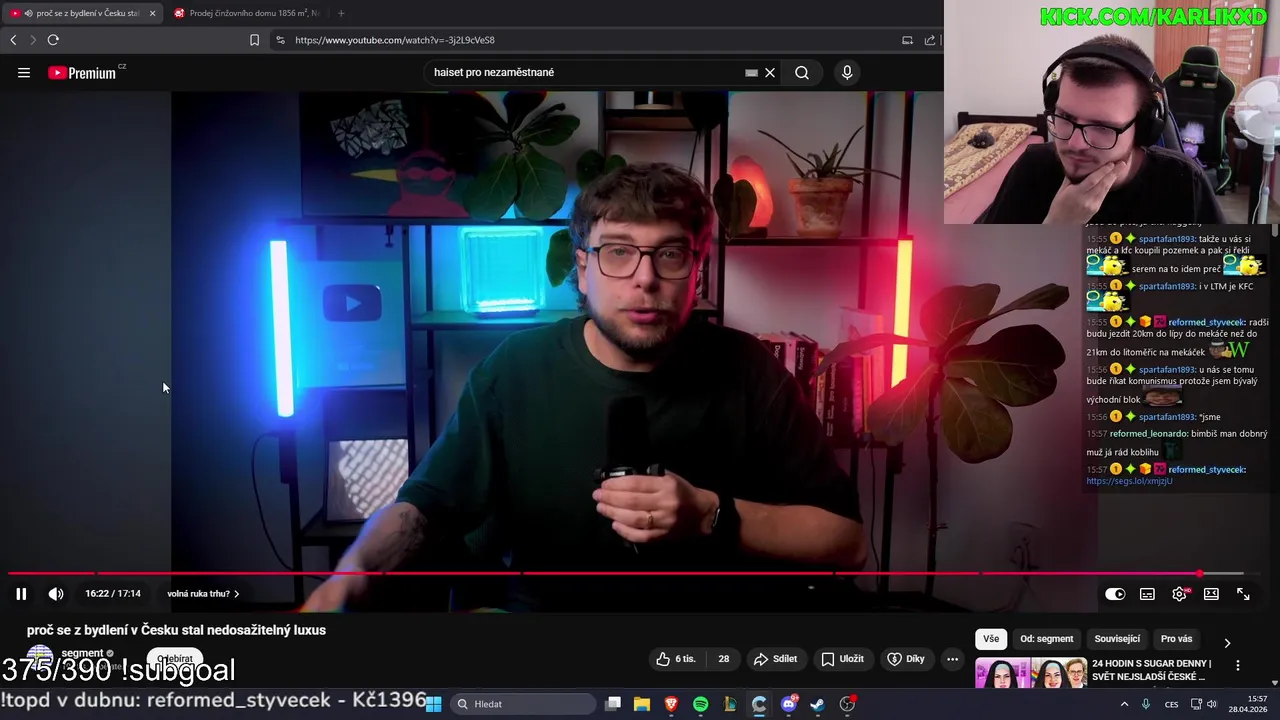This screenshot has width=1280, height=720.
Task: Select the Související filter chip
Action: pyautogui.click(x=1117, y=639)
